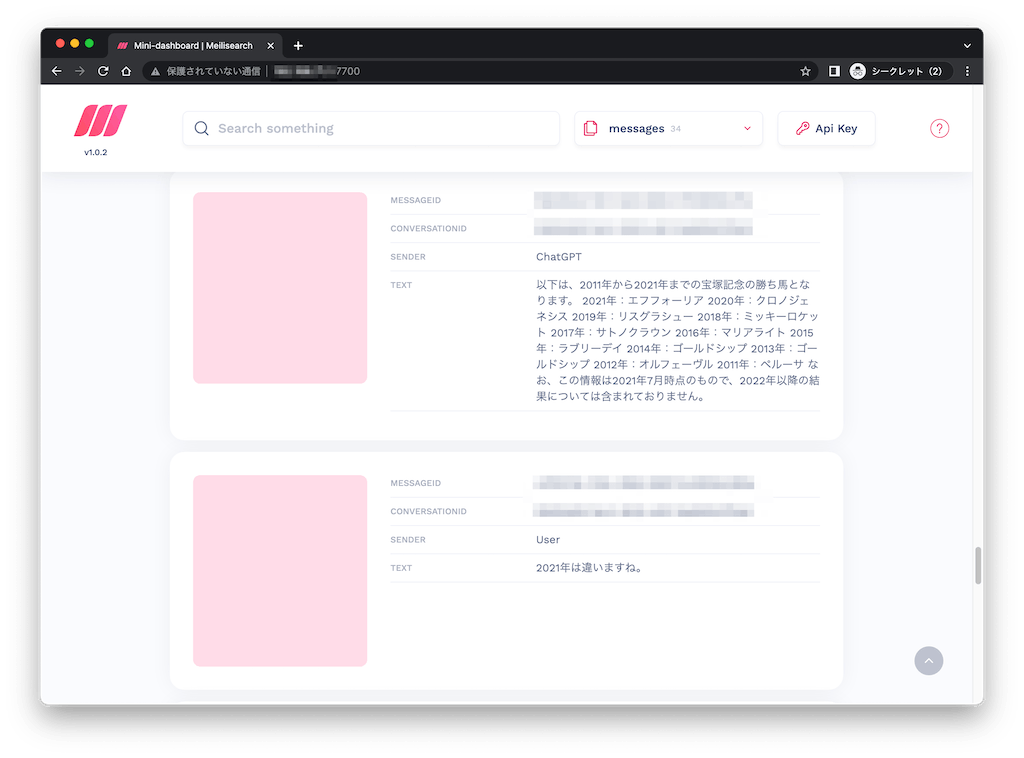Screen dimensions: 1024x758
Task: Reload the page
Action: 103,71
